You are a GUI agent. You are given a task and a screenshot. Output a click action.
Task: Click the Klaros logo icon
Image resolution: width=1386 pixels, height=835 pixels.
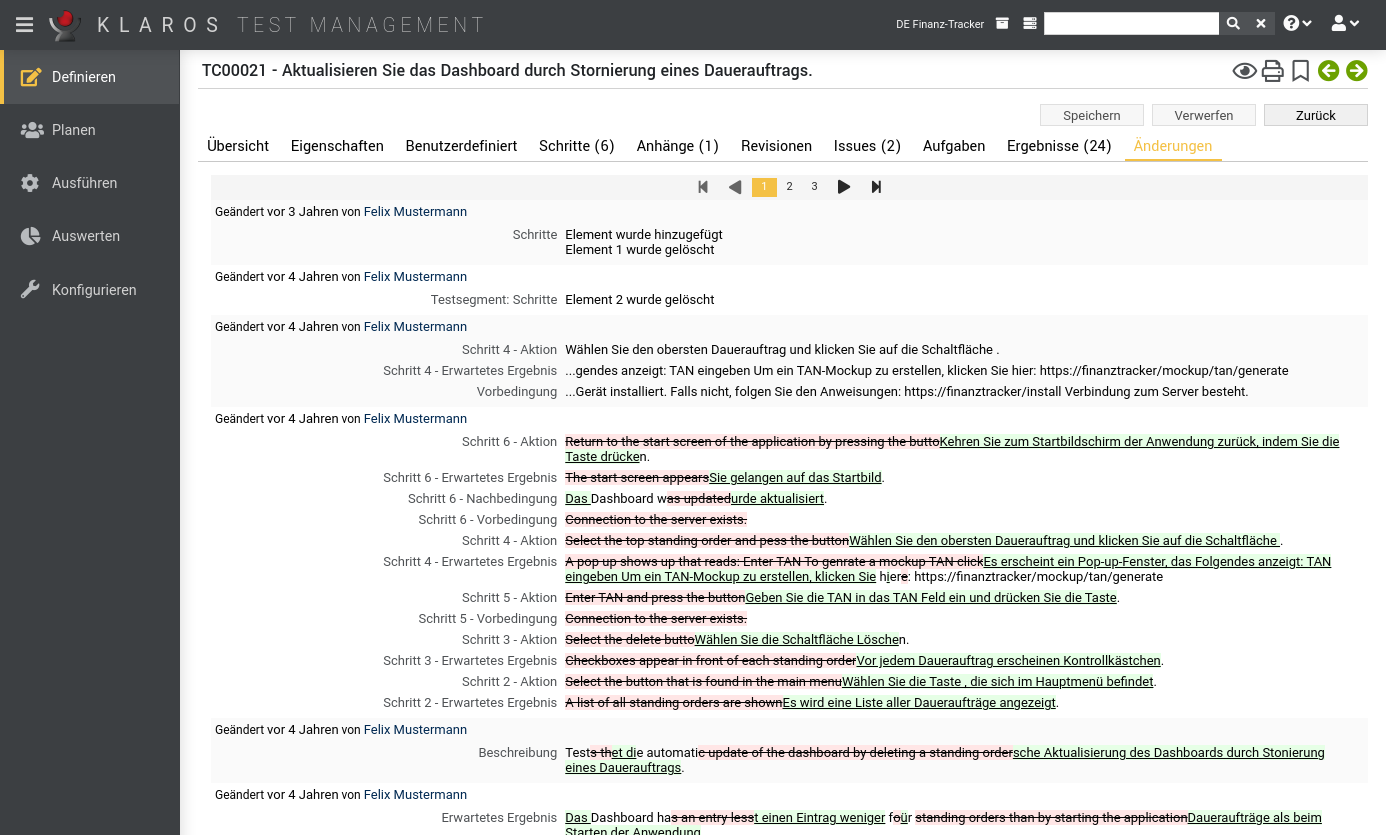pos(65,24)
